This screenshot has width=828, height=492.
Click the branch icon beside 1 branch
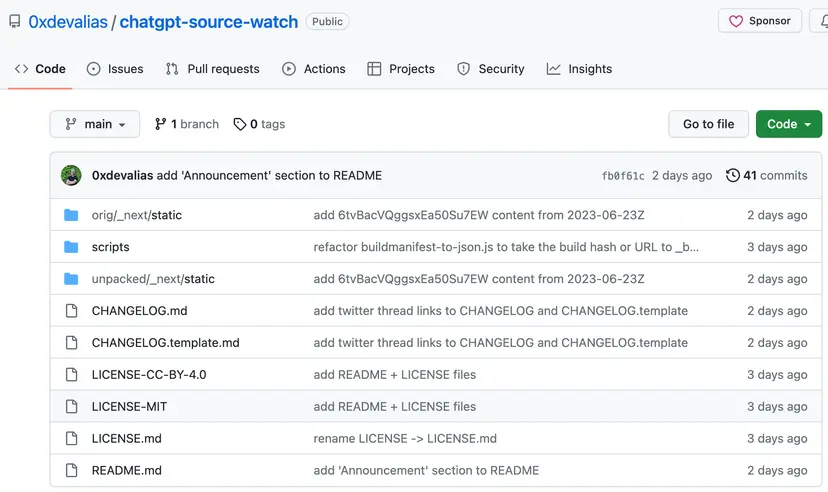coord(160,124)
